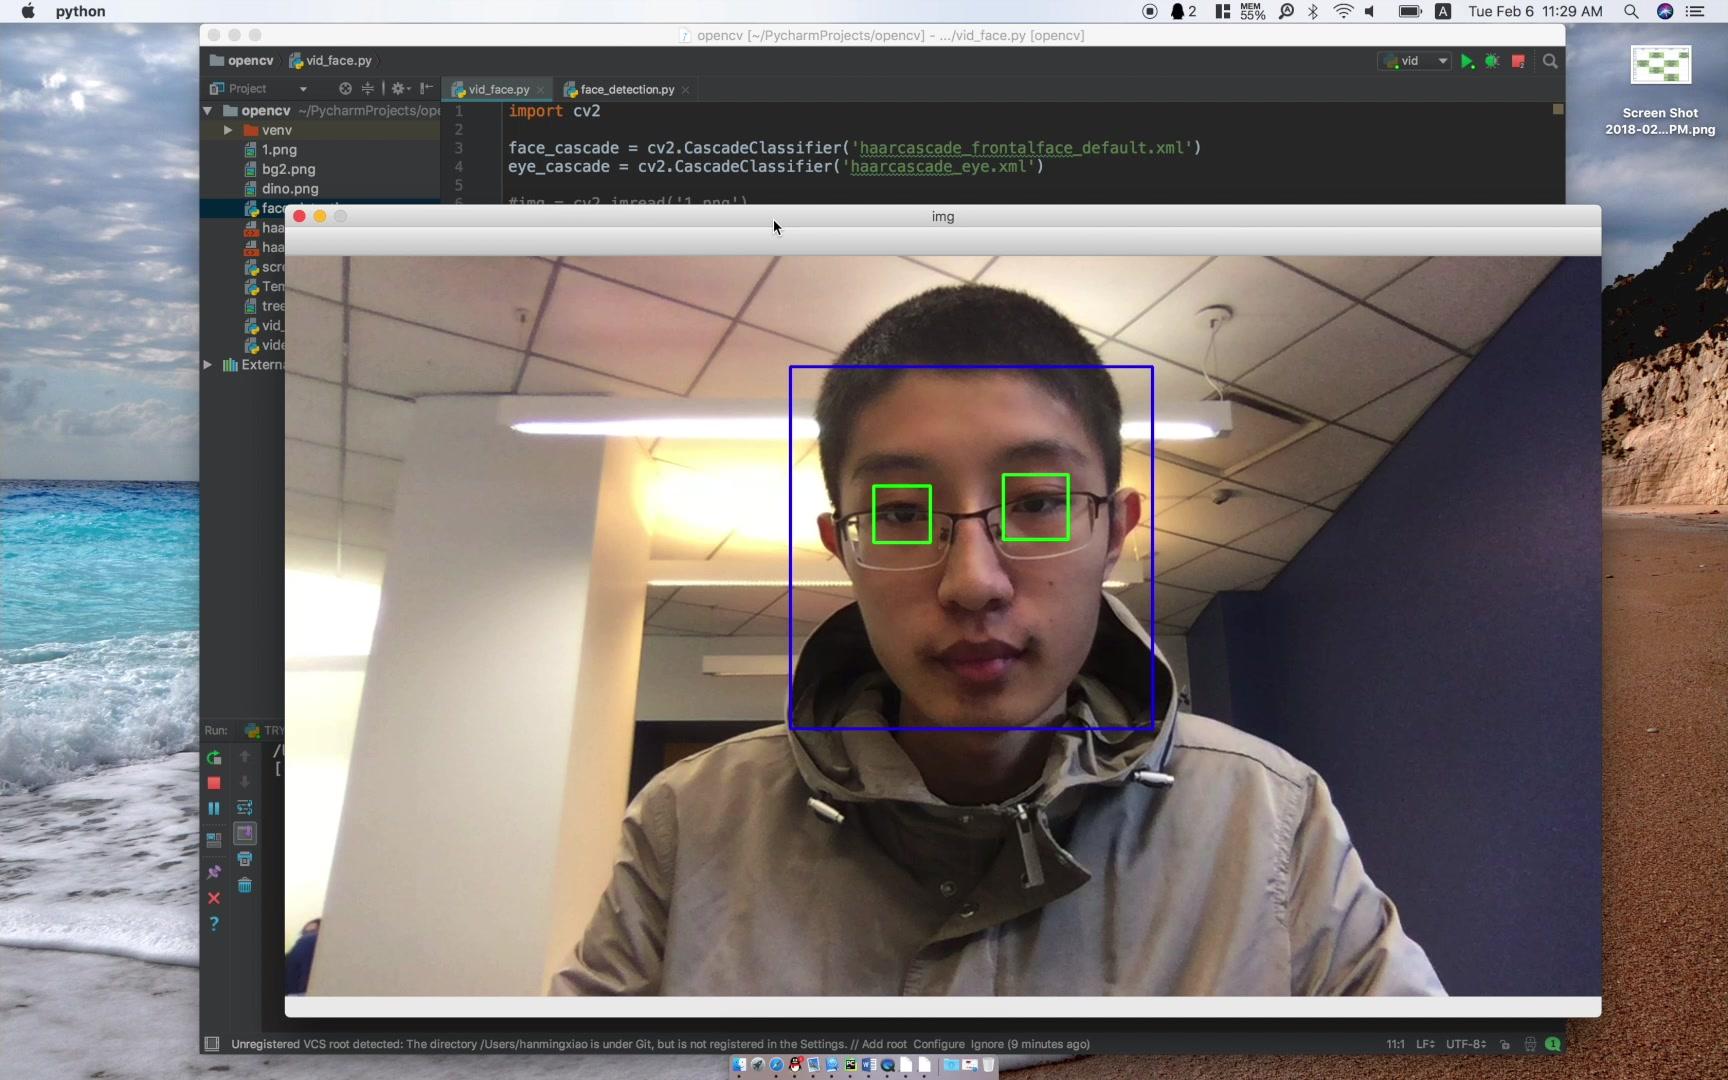
Task: Pause output with the blue pause icon
Action: coord(214,808)
